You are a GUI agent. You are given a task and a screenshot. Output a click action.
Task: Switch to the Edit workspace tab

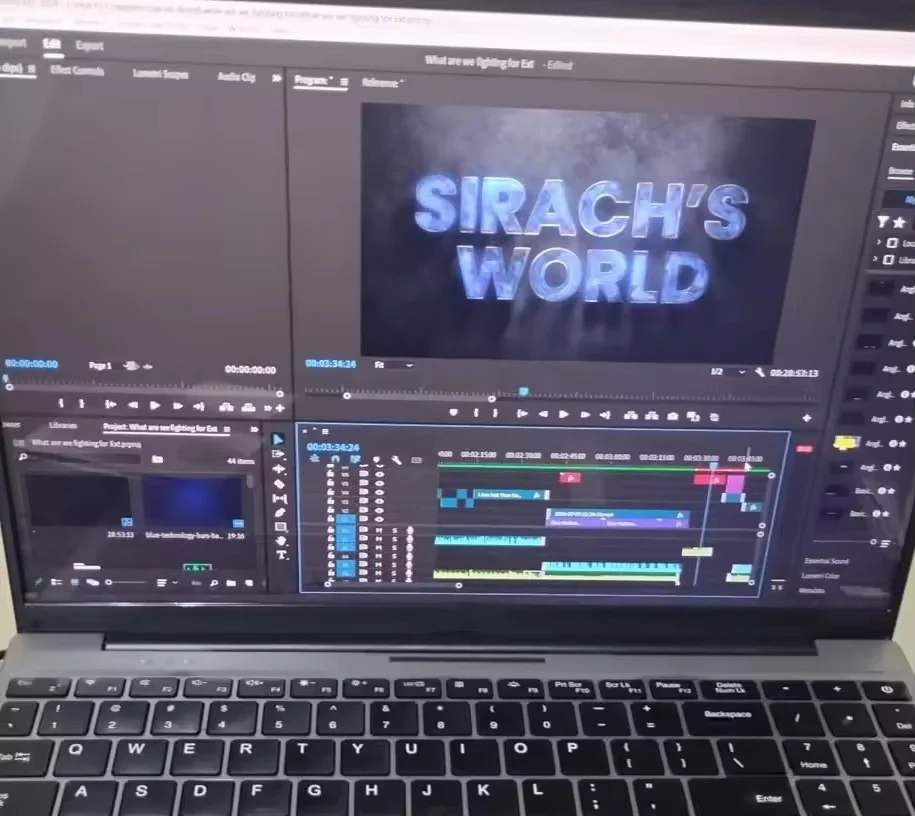coord(52,44)
